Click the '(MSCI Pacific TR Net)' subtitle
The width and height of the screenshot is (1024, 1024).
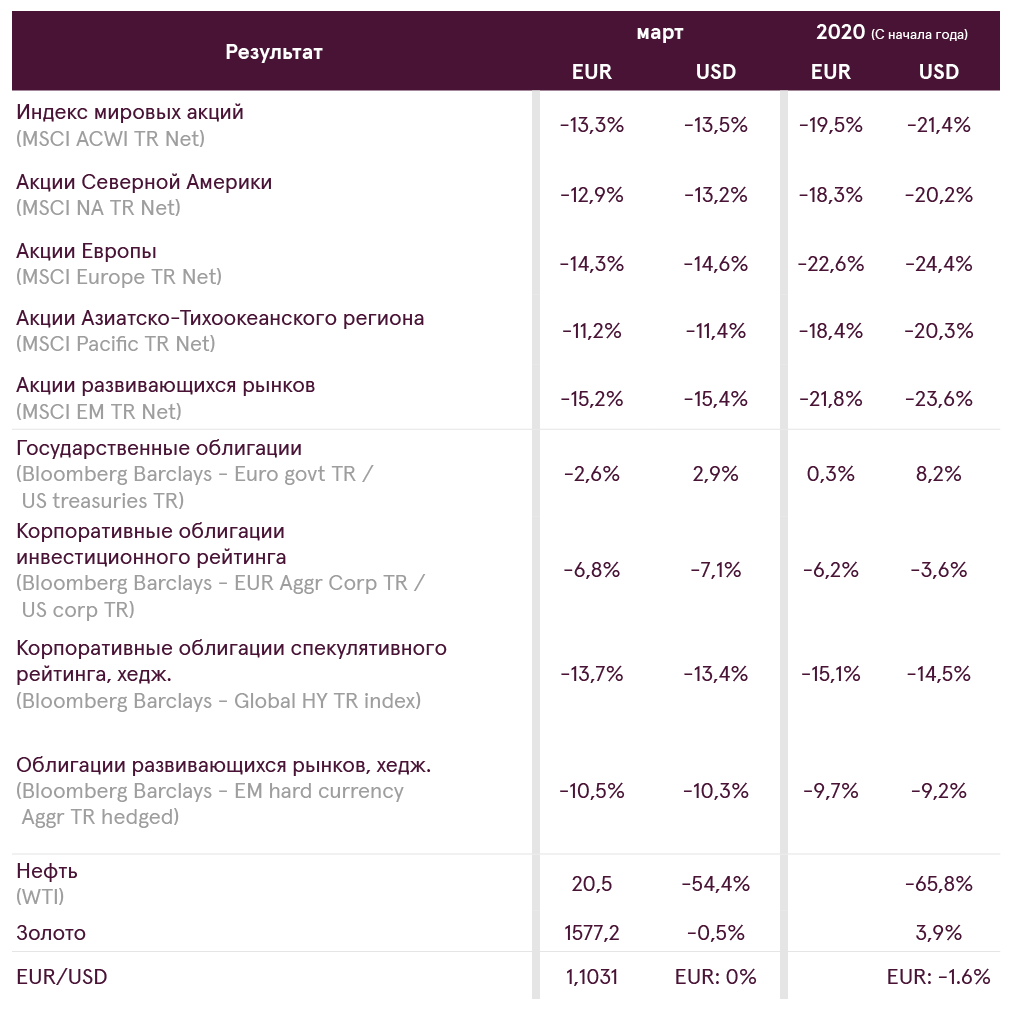pos(116,344)
